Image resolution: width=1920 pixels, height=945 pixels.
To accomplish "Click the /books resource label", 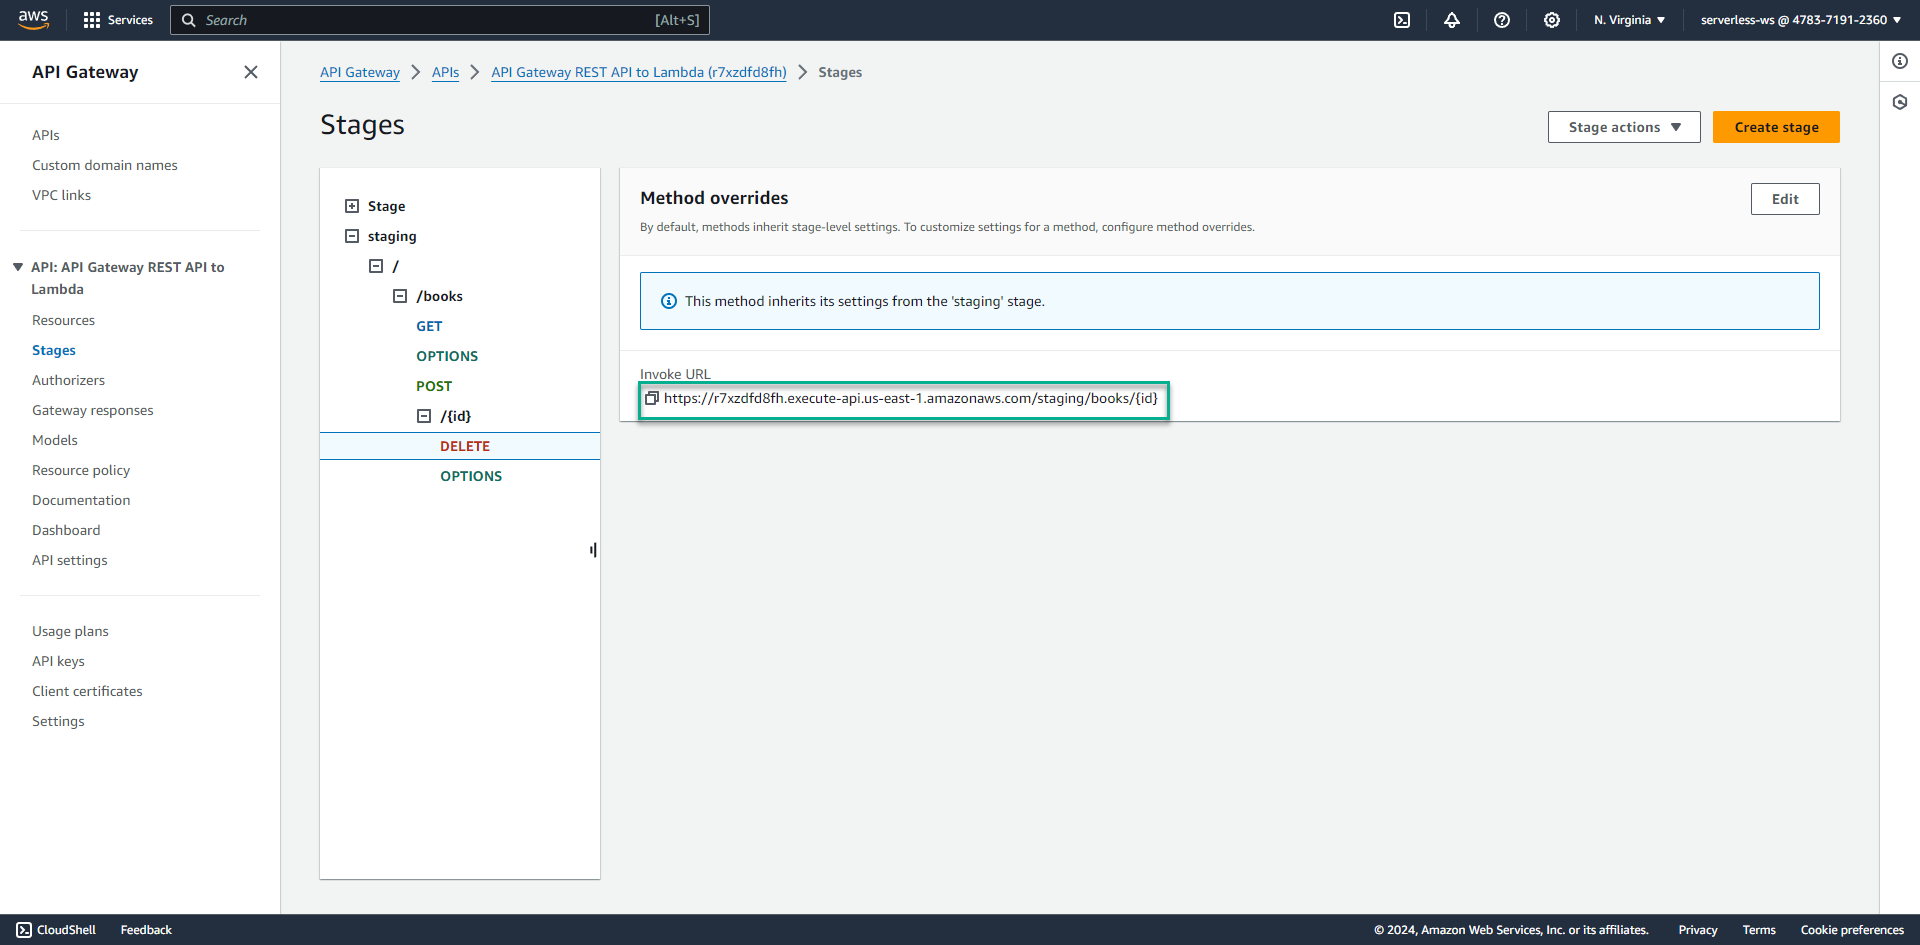I will 440,296.
